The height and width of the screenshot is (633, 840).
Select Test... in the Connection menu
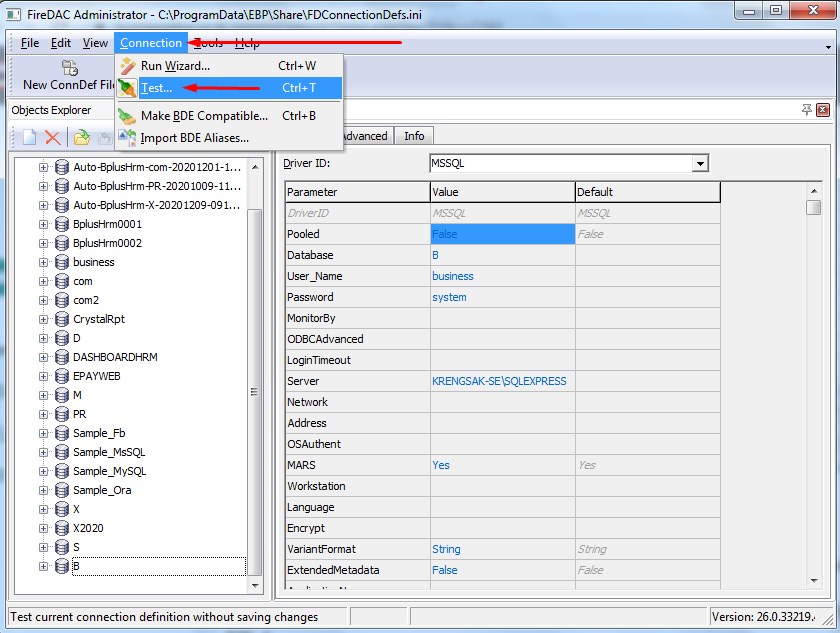pos(229,88)
